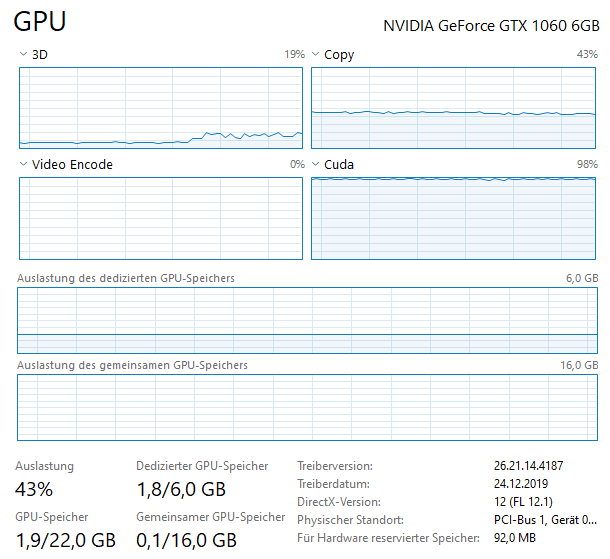Click inside the Copy usage graph
This screenshot has width=610, height=559.
(455, 108)
